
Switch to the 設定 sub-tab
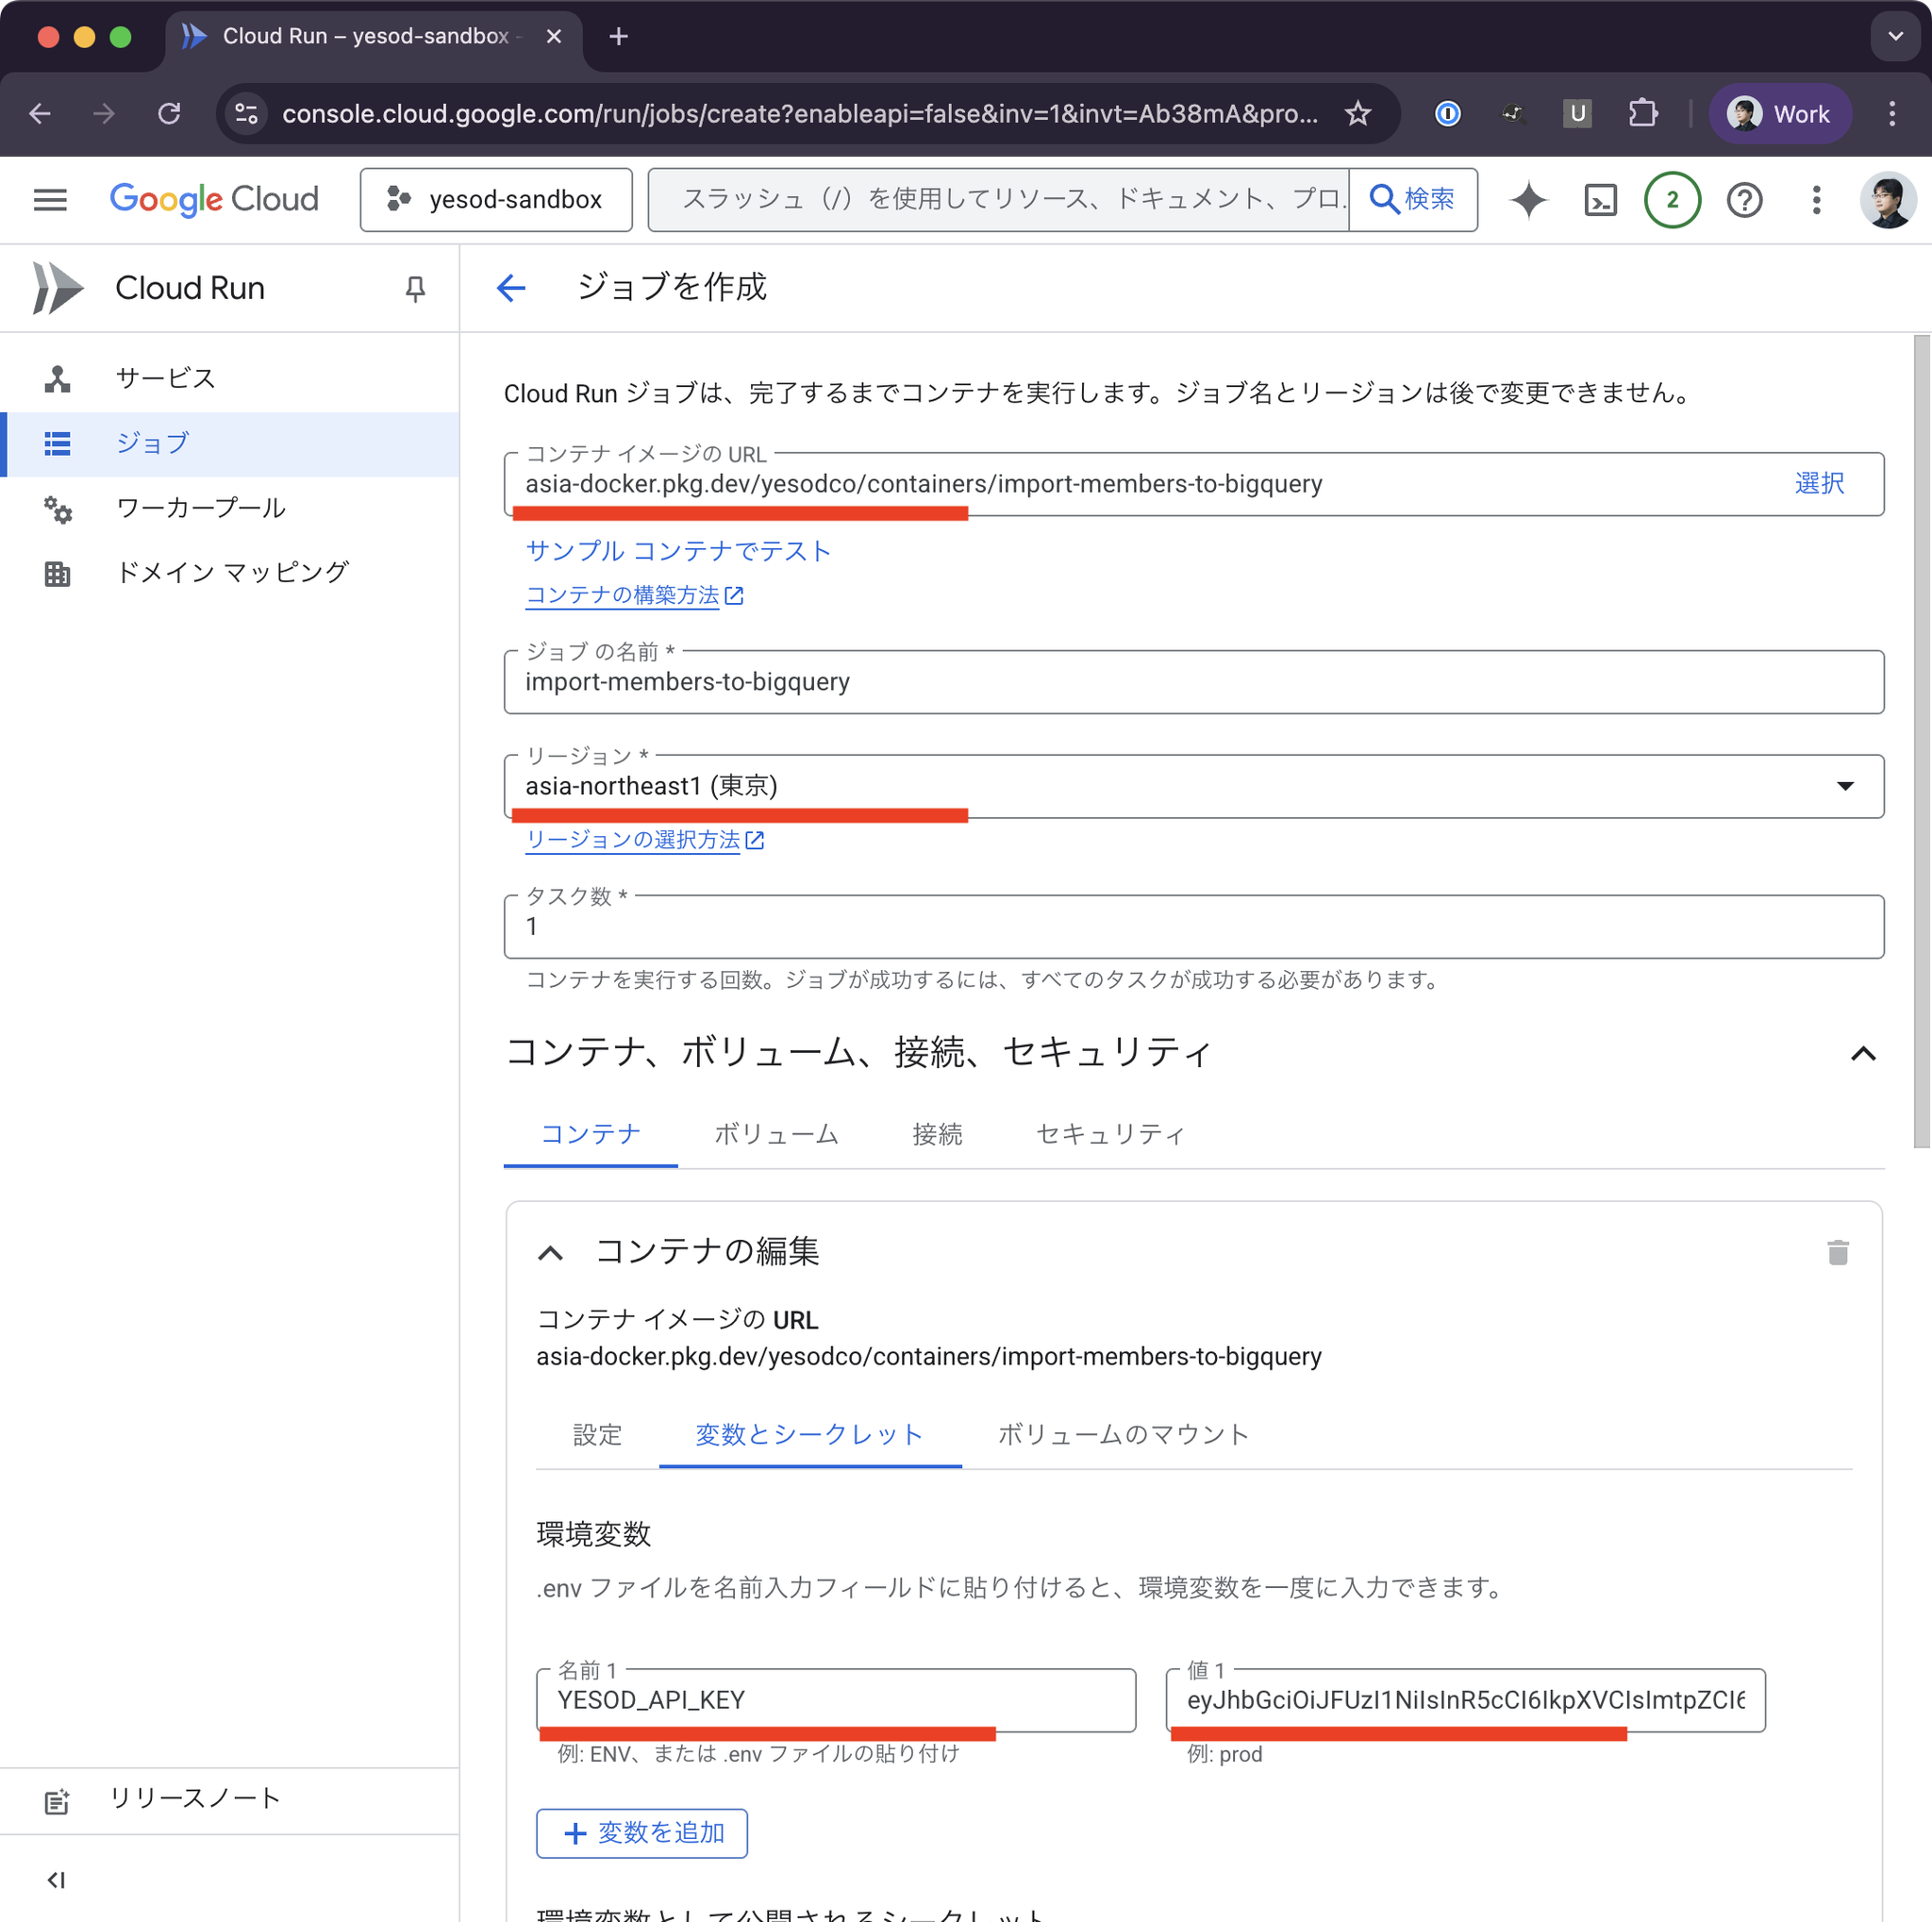597,1434
